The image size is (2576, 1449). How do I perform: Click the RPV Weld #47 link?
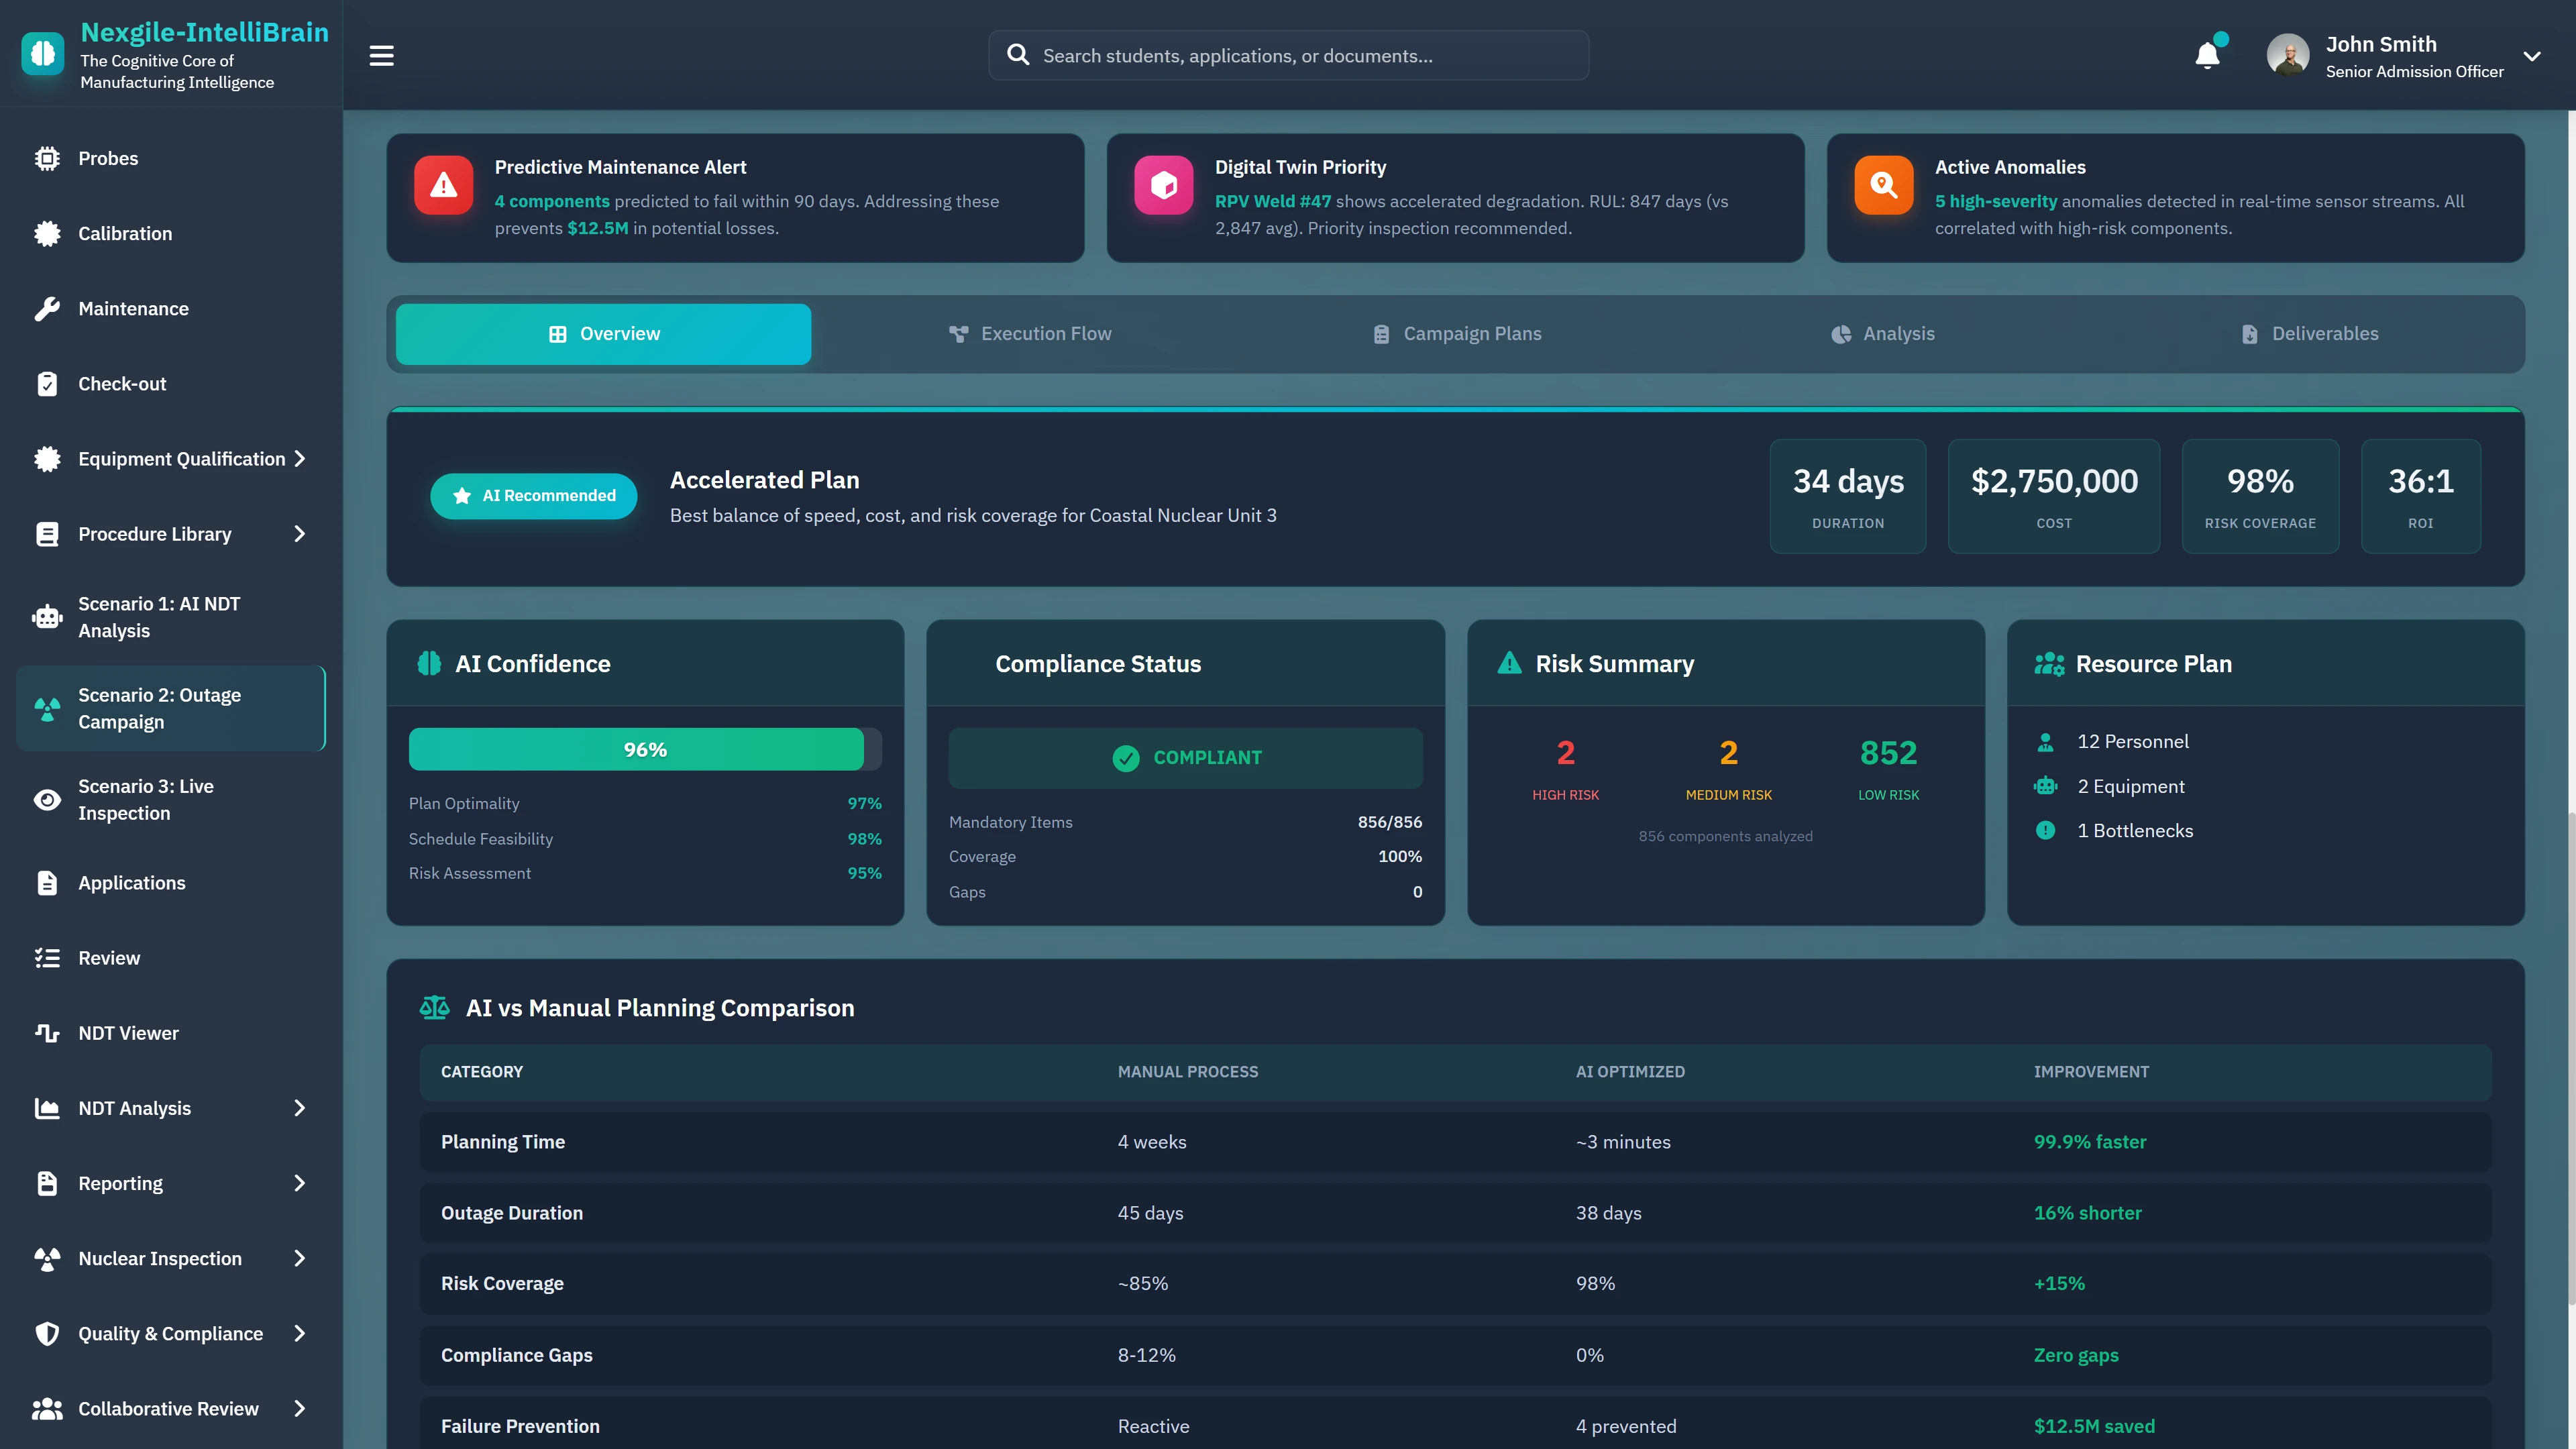pyautogui.click(x=1271, y=201)
